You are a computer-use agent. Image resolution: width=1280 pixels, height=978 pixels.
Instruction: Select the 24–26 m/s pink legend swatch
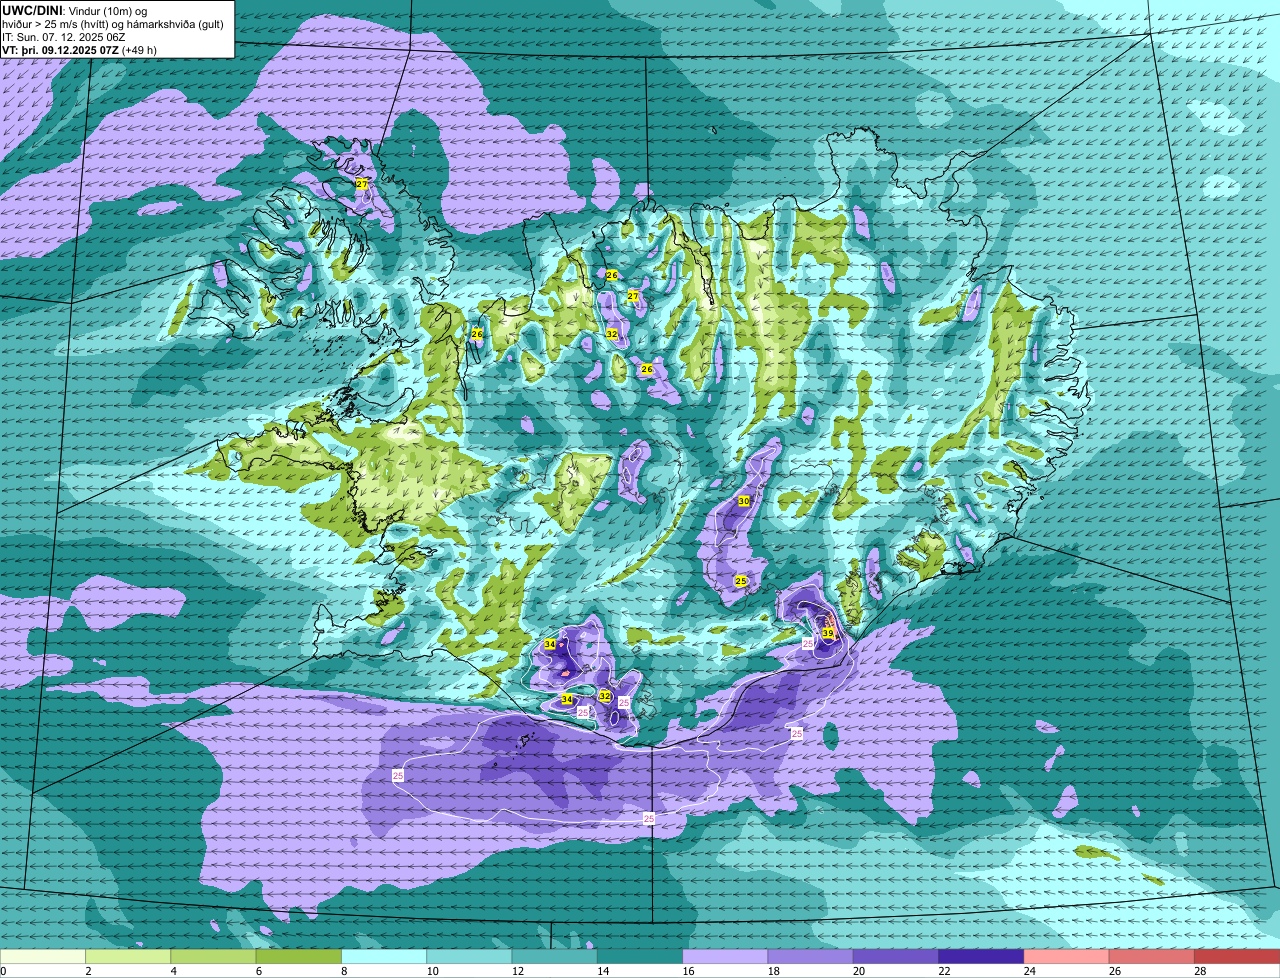1067,956
